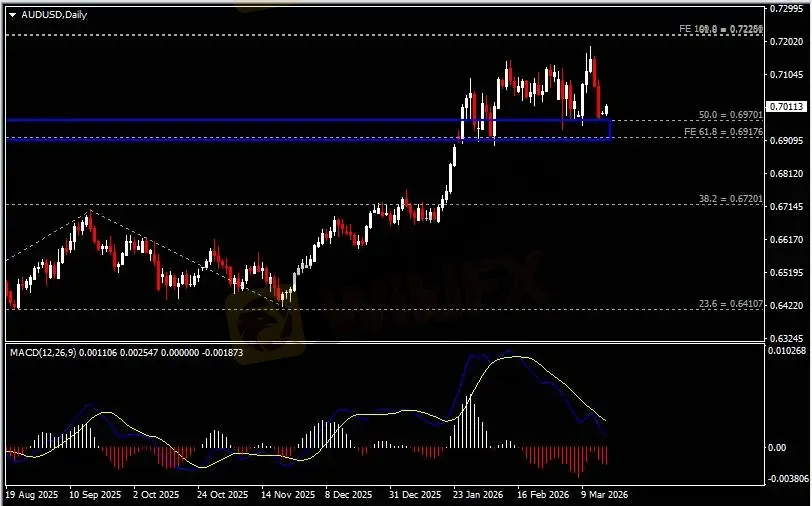Click the MACD zero level label 0.00
The height and width of the screenshot is (506, 812).
coord(777,447)
